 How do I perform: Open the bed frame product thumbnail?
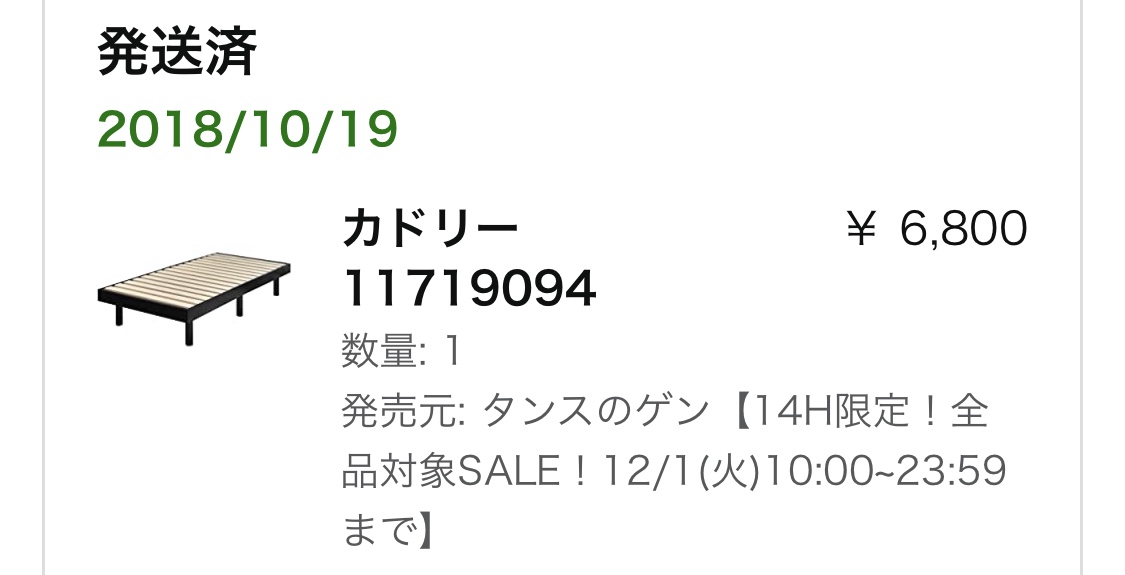tap(194, 297)
